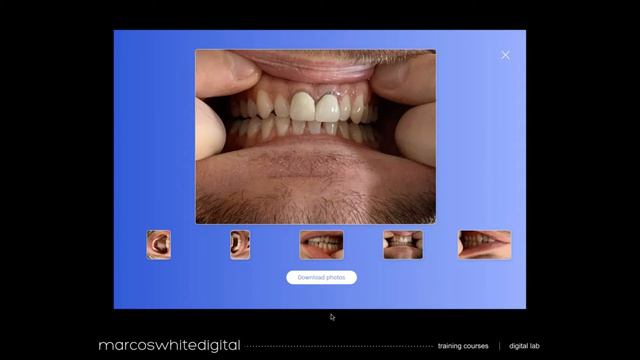Select the frontal retracted teeth thumbnail
This screenshot has width=640, height=360.
pyautogui.click(x=403, y=245)
